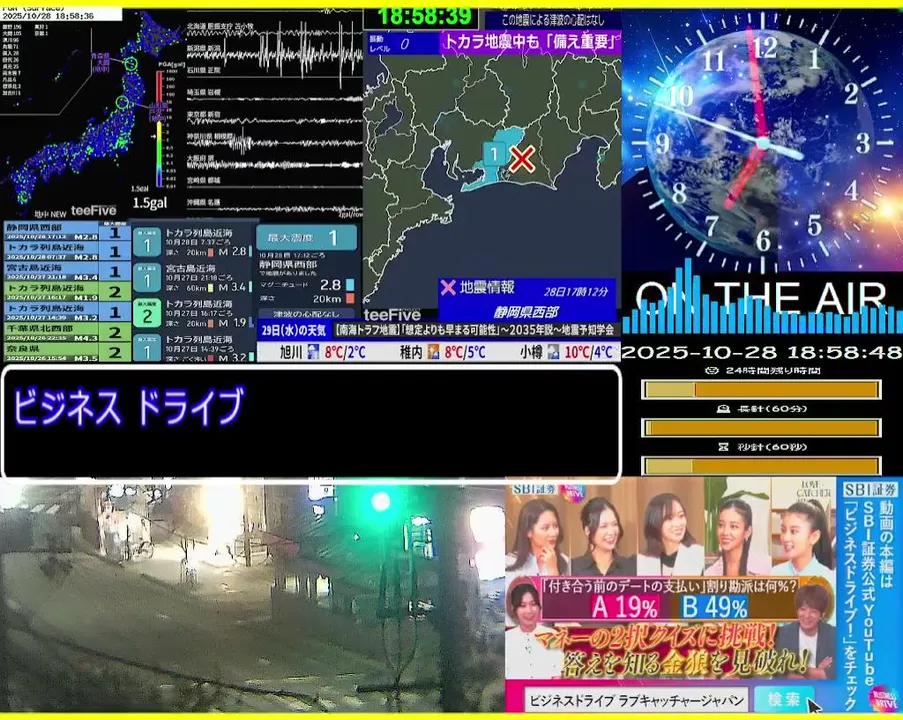The height and width of the screenshot is (720, 903).
Task: Click the 旭川 weather icon
Action: 313,352
